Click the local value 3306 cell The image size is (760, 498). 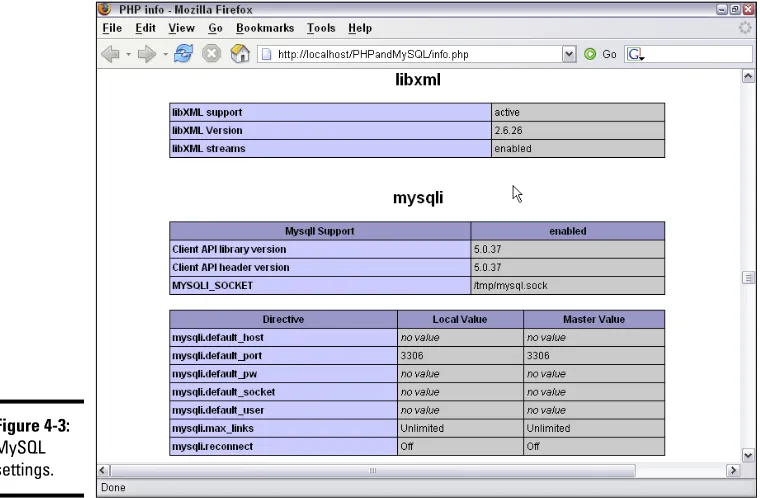[x=460, y=356]
